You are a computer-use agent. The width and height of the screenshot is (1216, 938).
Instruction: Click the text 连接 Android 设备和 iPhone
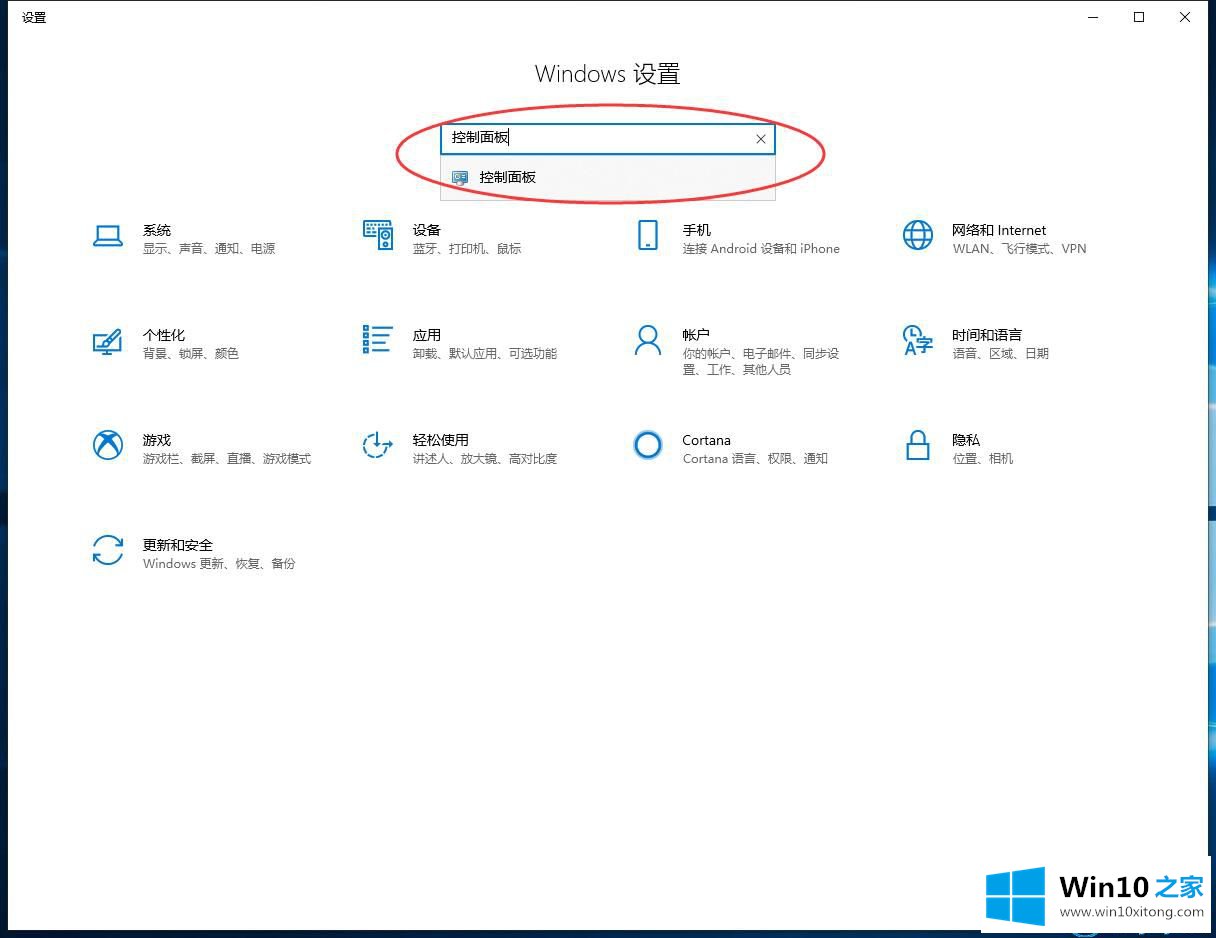pos(761,249)
